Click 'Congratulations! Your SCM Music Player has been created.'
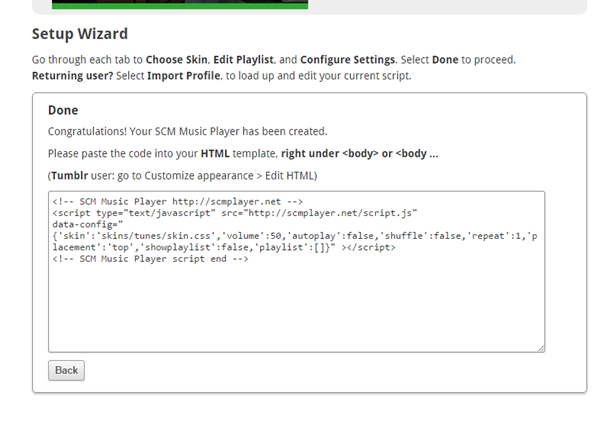 tap(188, 131)
